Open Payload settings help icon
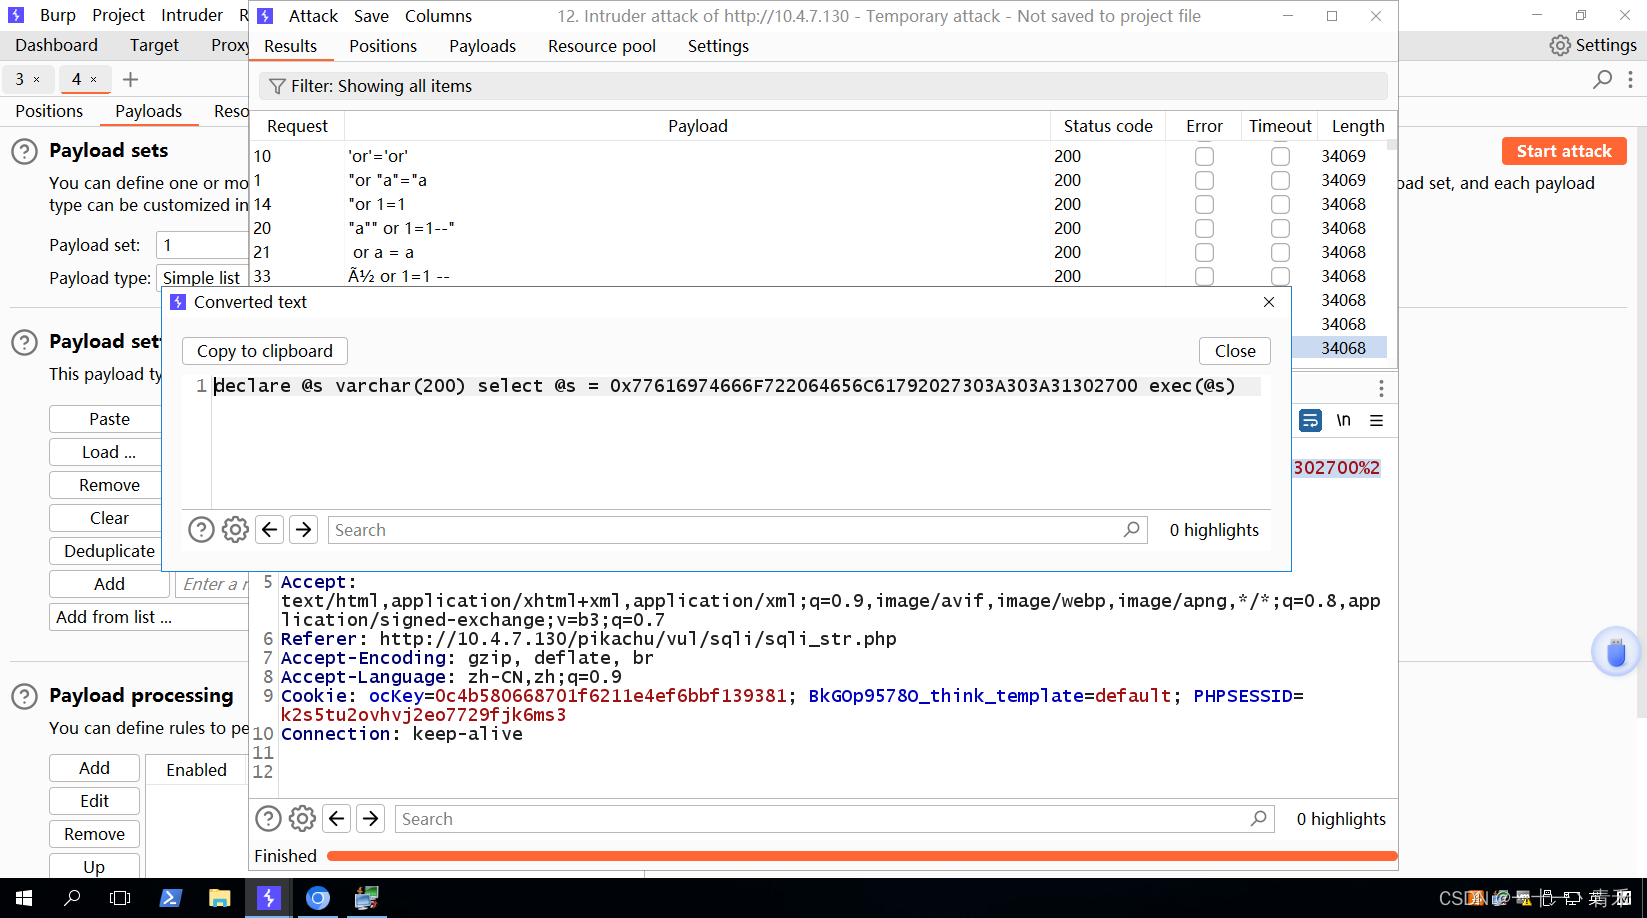 pyautogui.click(x=24, y=343)
